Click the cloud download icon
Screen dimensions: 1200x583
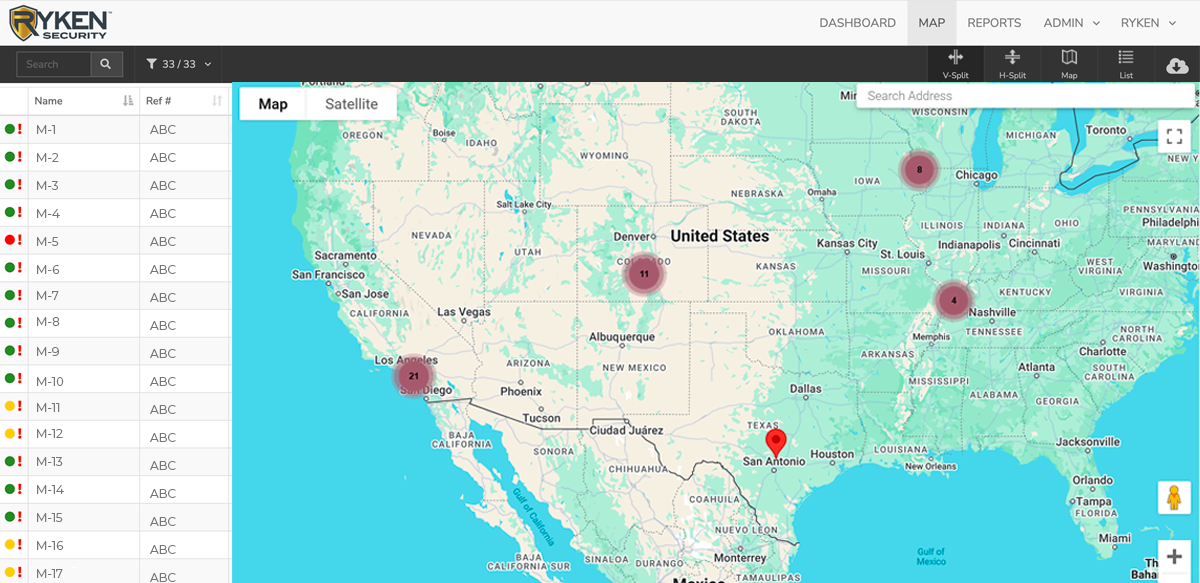coord(1176,64)
